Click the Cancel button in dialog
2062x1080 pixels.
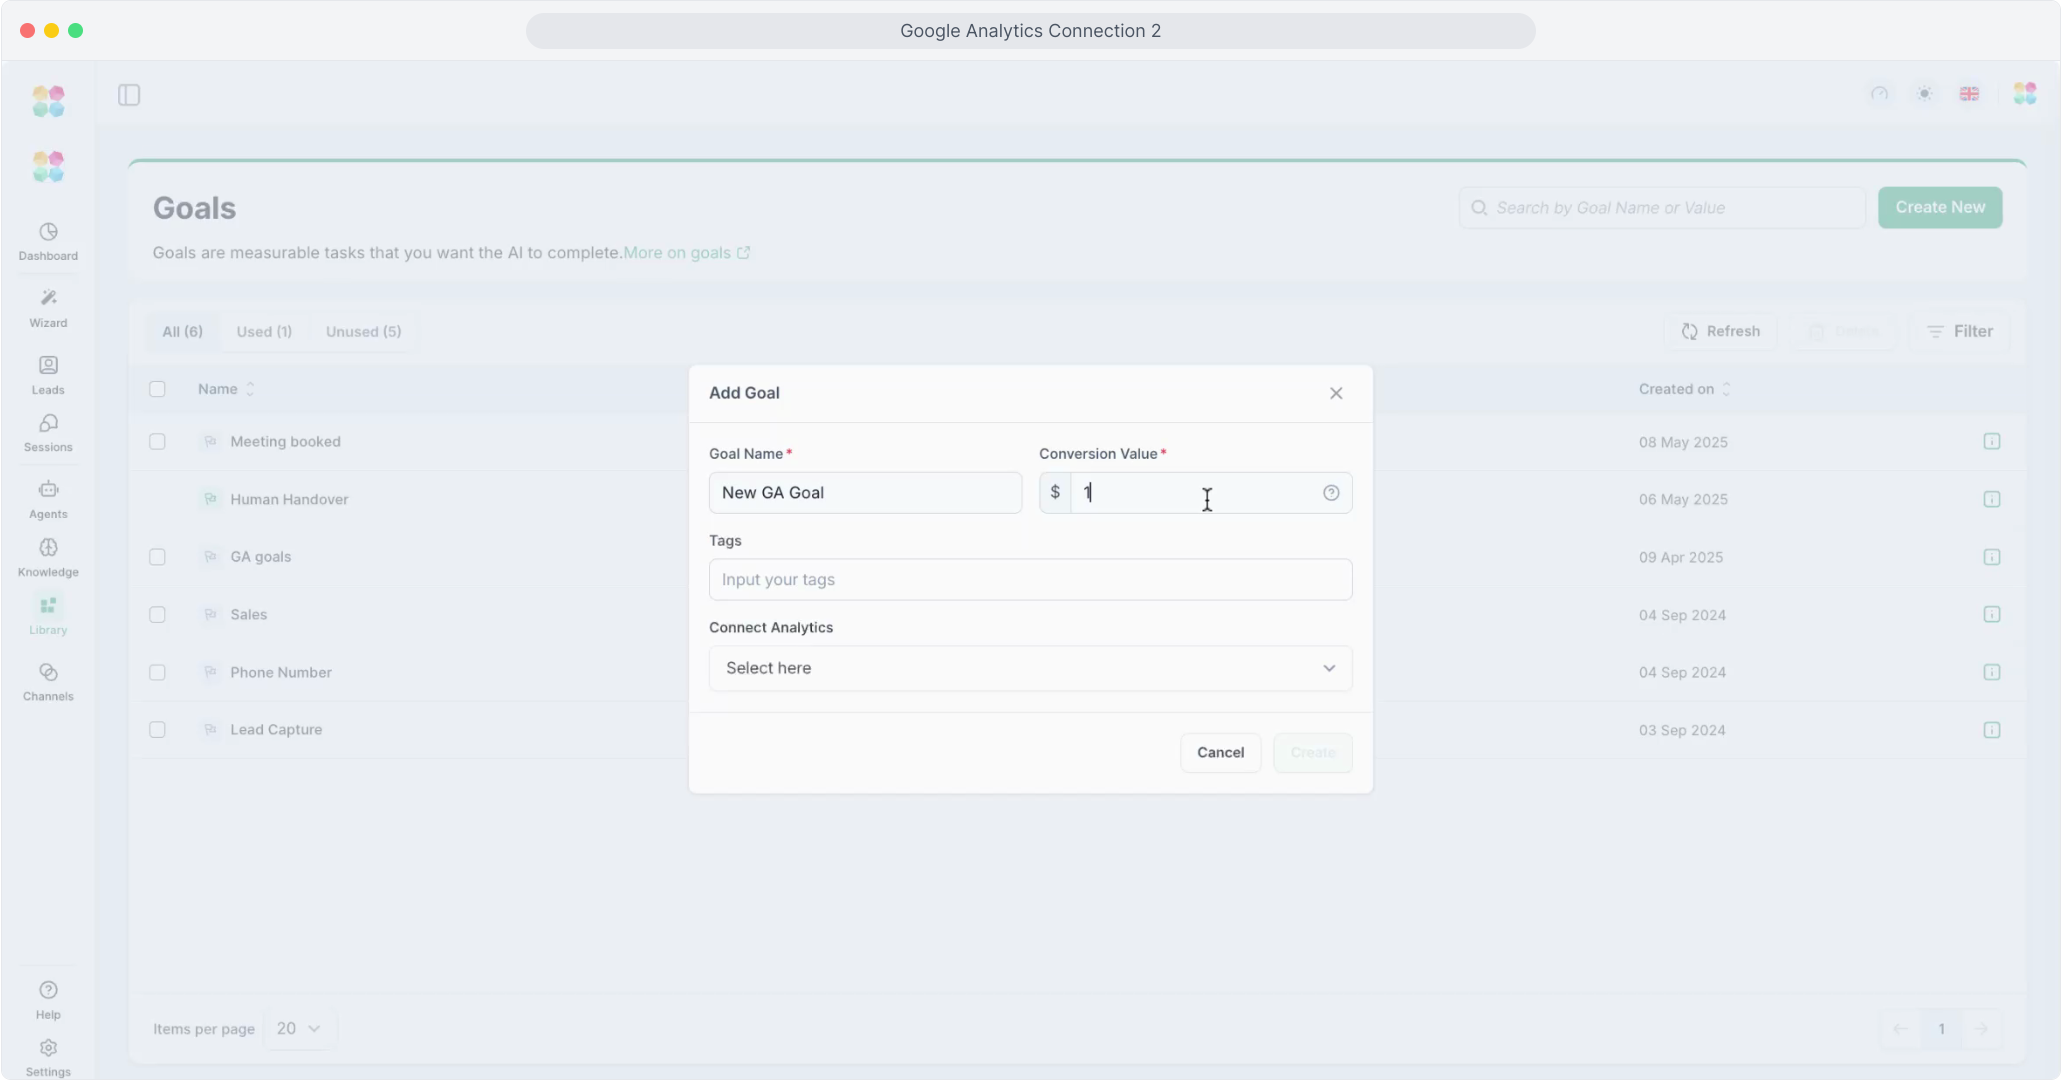click(1220, 753)
